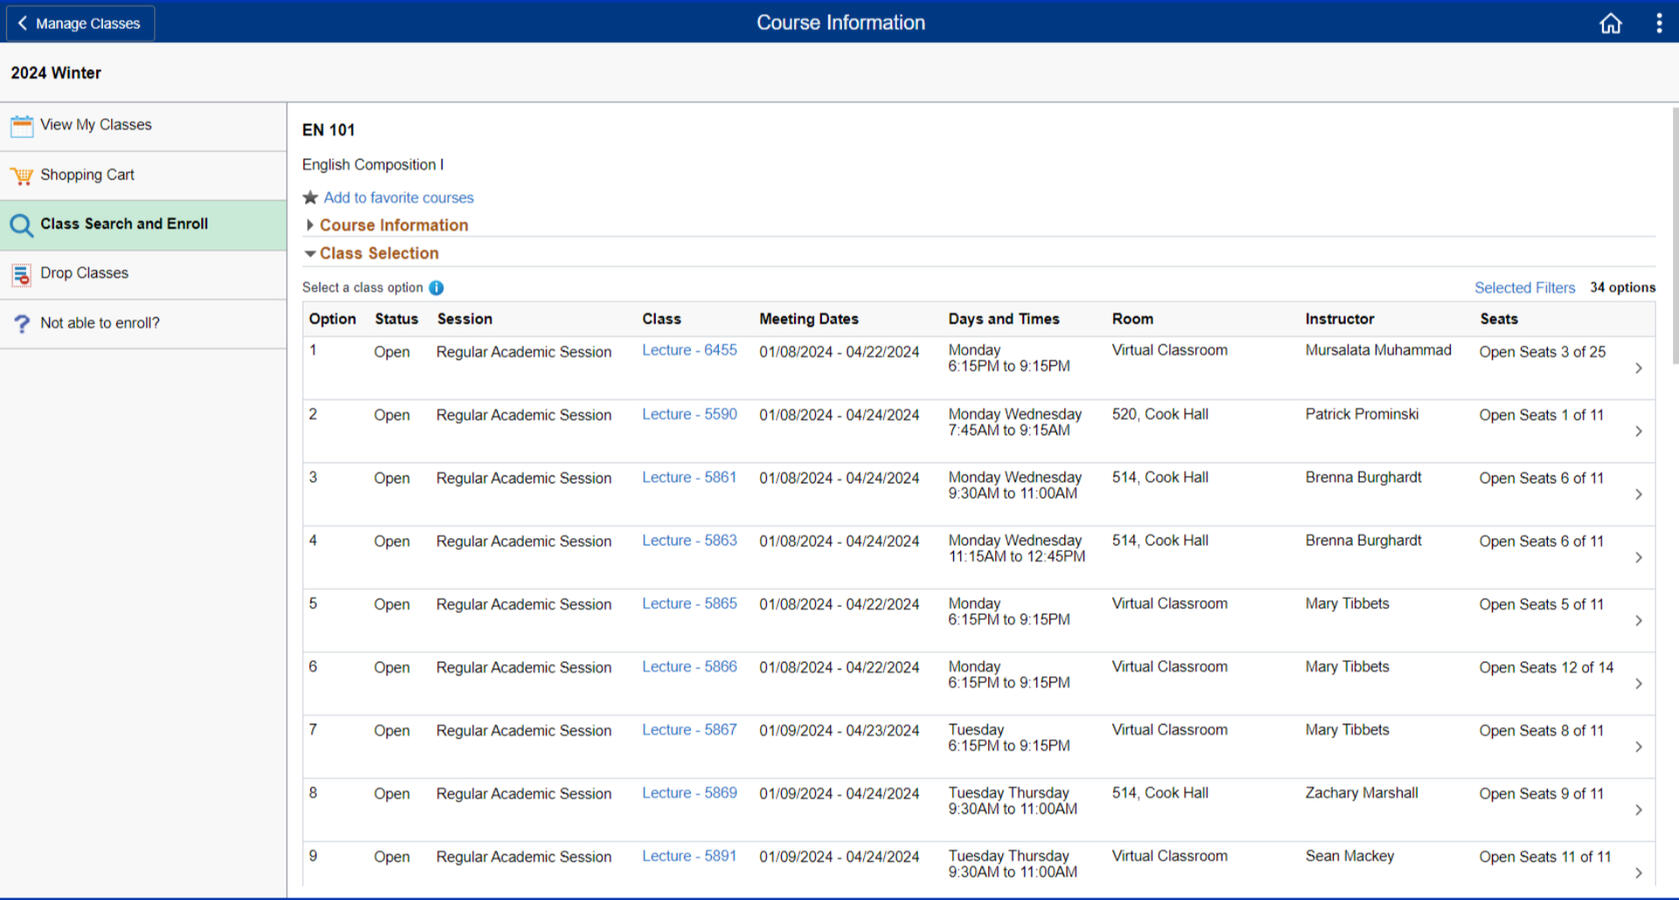Click the Home icon in header
1679x900 pixels.
point(1610,23)
